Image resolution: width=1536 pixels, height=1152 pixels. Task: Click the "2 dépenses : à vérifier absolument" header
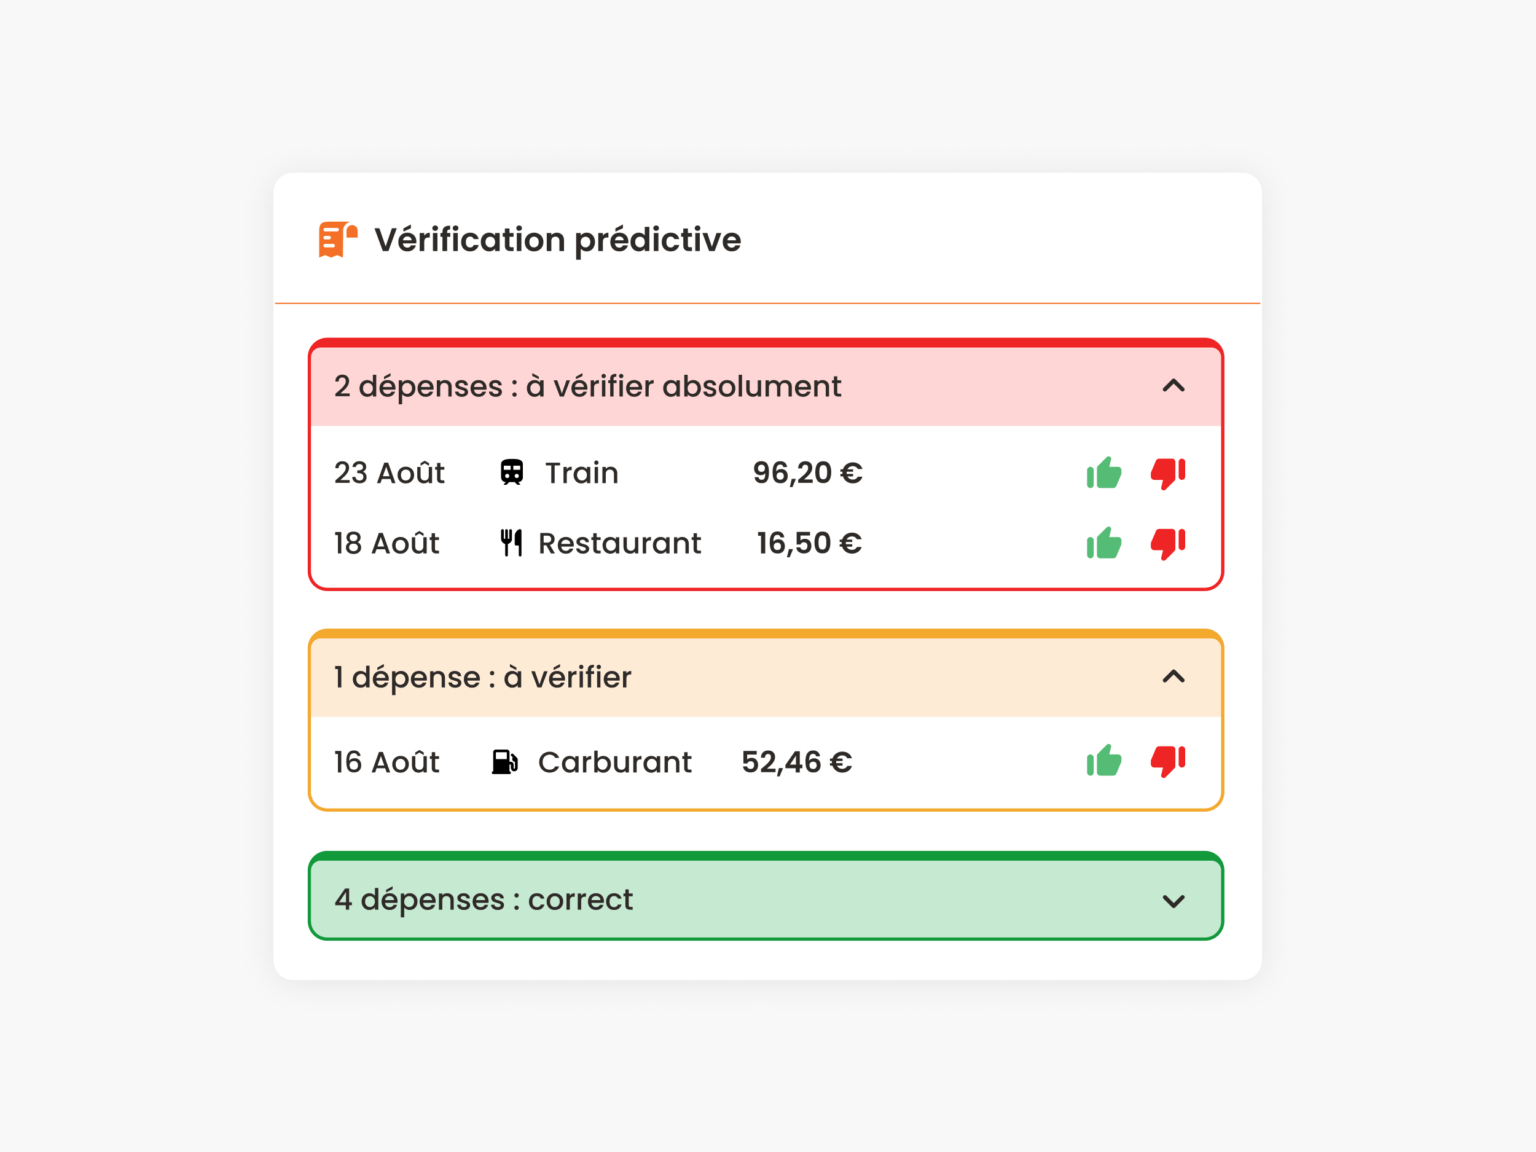(587, 387)
